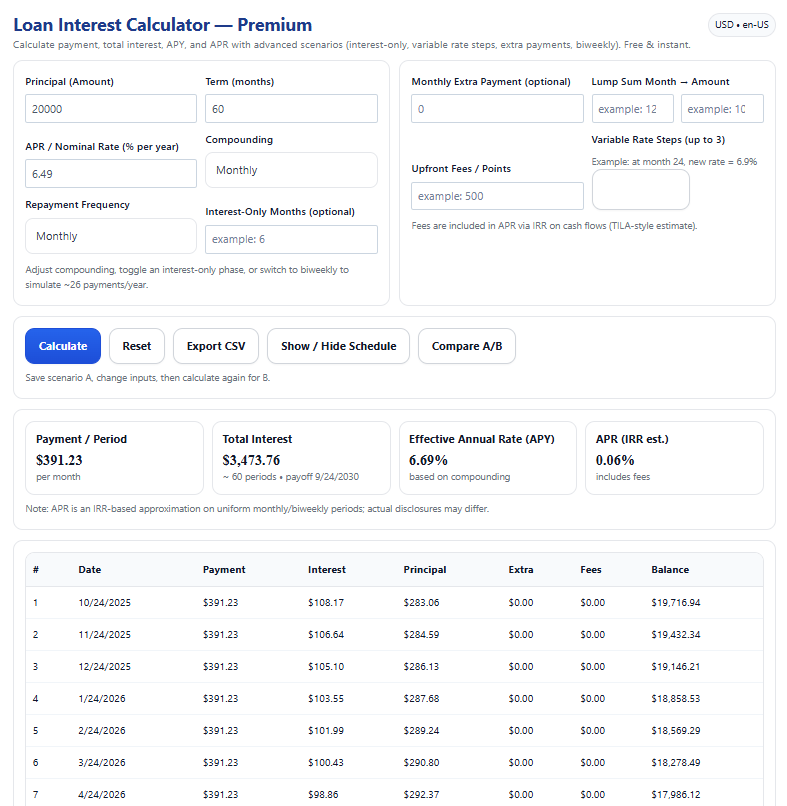The height and width of the screenshot is (806, 787).
Task: Click balance value $18,858.53
Action: (x=675, y=699)
